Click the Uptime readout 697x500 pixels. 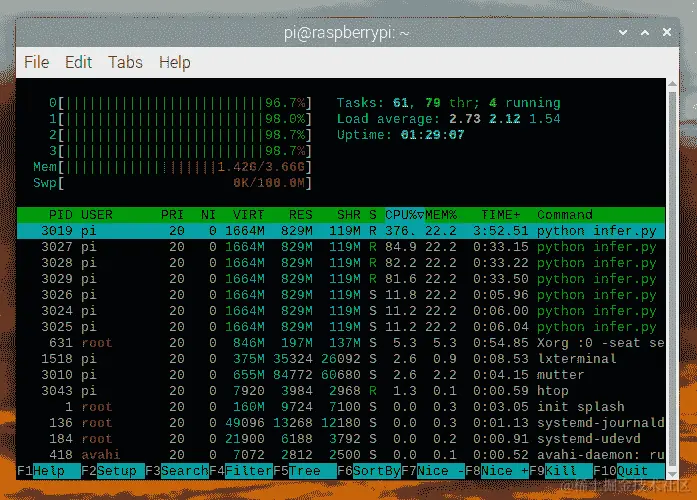(x=401, y=135)
